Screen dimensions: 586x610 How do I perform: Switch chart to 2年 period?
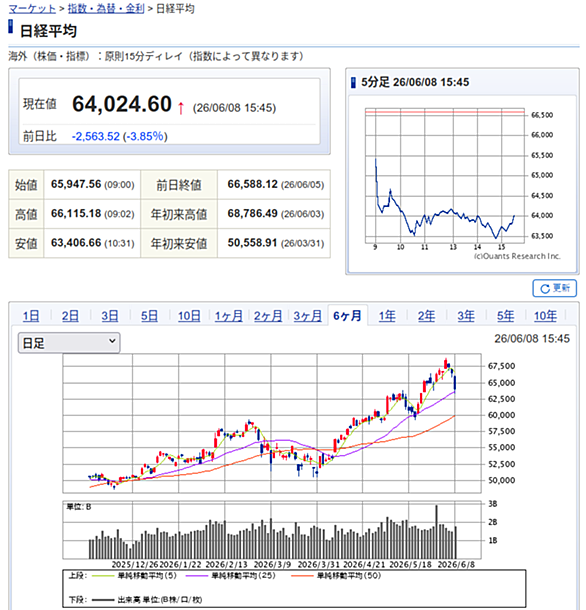click(x=426, y=316)
